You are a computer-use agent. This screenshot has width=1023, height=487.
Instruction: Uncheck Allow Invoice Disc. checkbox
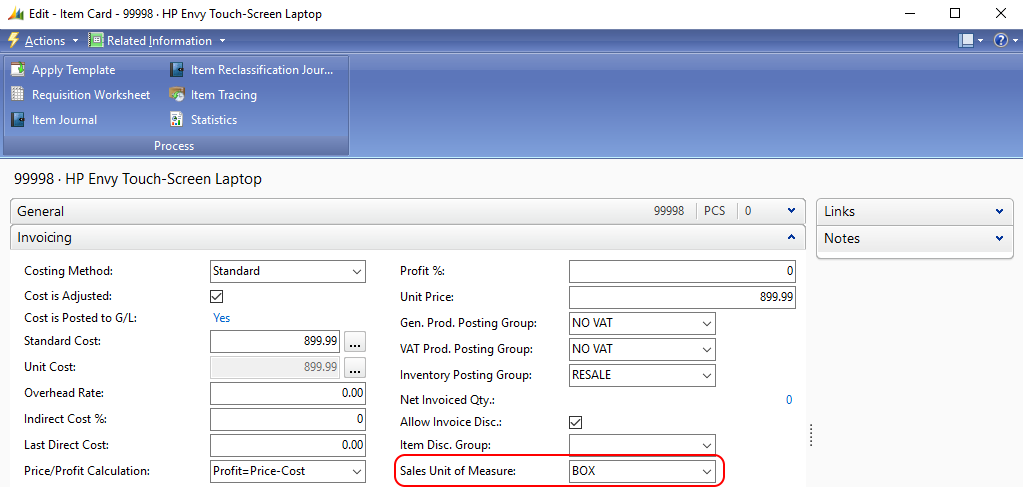click(x=575, y=423)
